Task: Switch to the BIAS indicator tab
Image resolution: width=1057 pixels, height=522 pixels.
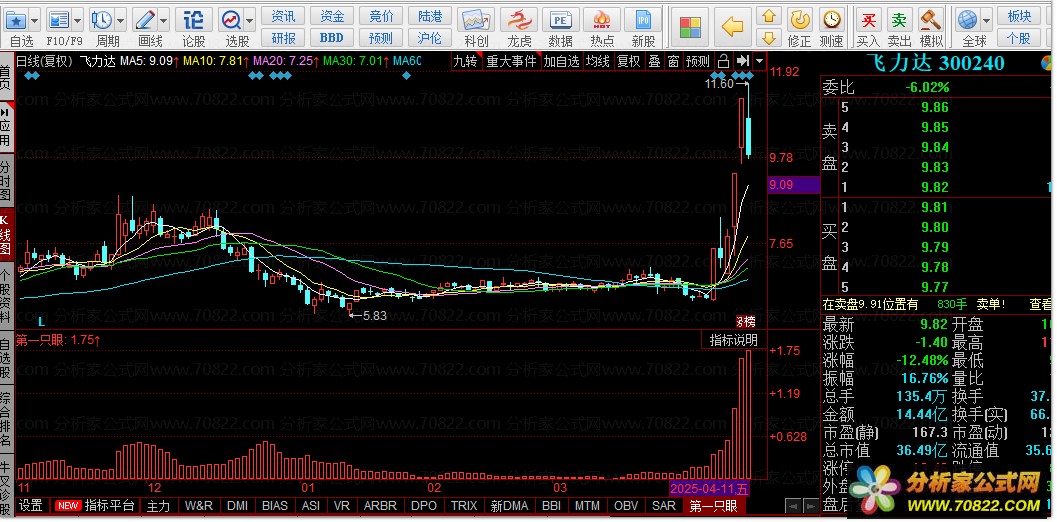Action: [x=274, y=506]
